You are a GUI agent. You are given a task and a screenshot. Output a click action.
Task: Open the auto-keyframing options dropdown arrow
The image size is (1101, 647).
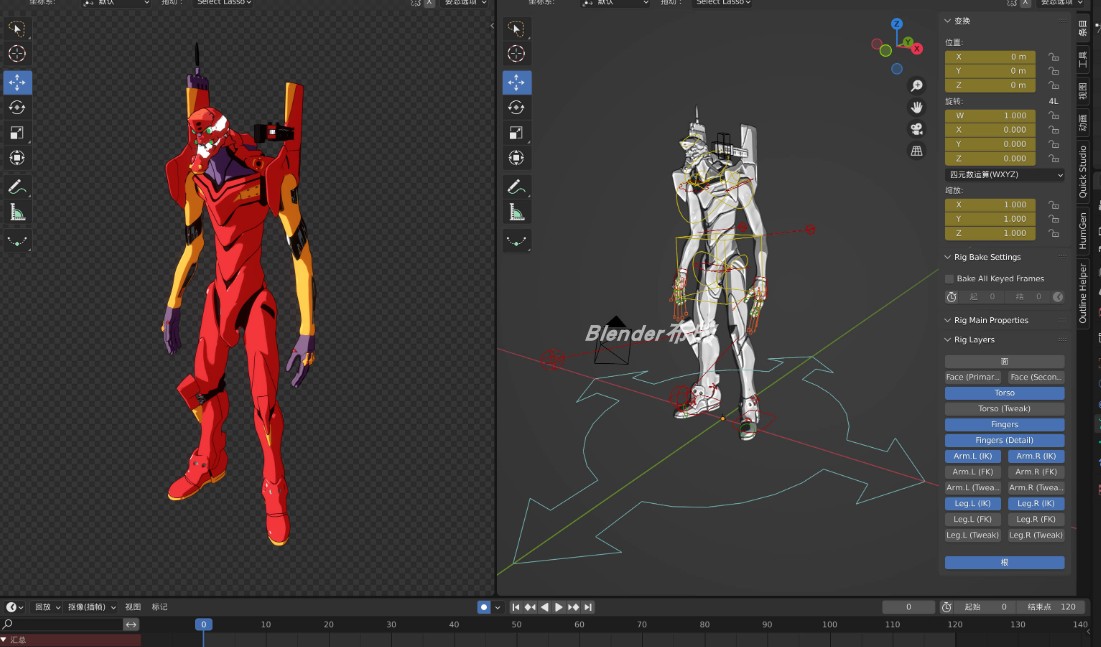497,608
